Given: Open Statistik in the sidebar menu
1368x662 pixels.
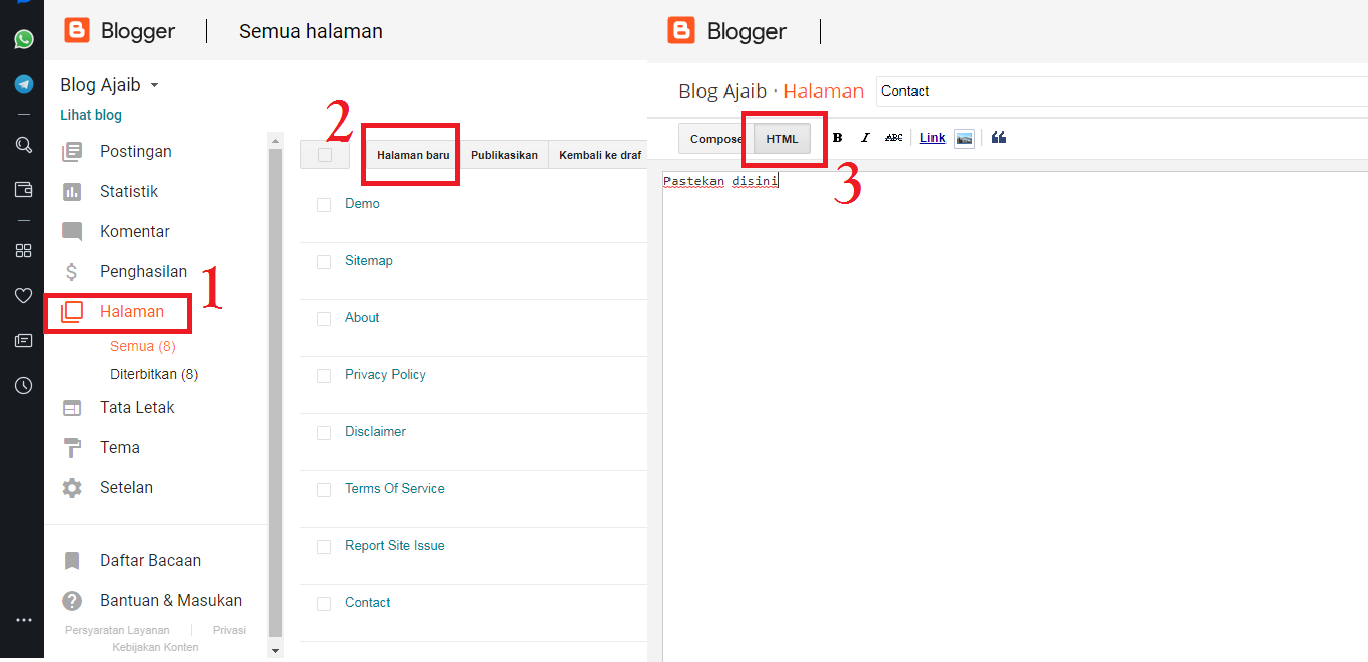Looking at the screenshot, I should click(129, 192).
